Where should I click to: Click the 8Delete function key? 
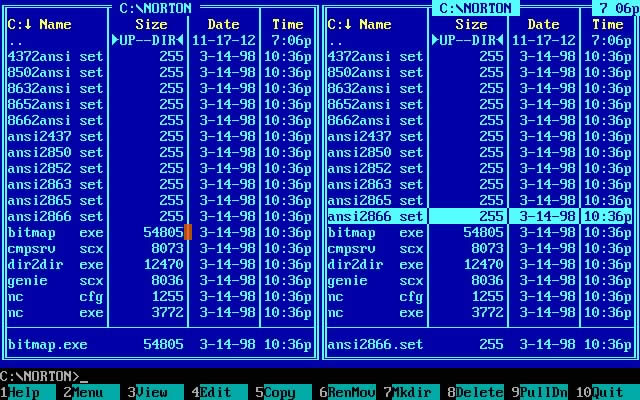476,392
